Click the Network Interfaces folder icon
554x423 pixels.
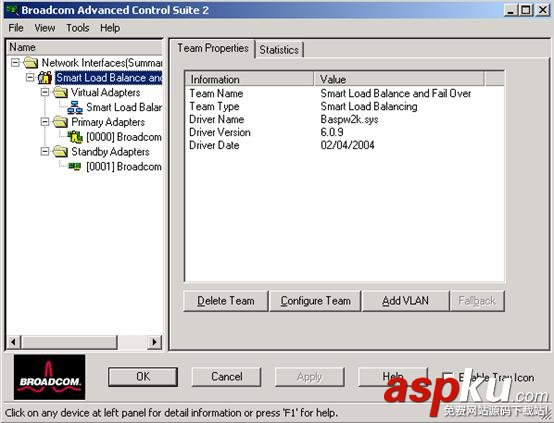(x=31, y=63)
